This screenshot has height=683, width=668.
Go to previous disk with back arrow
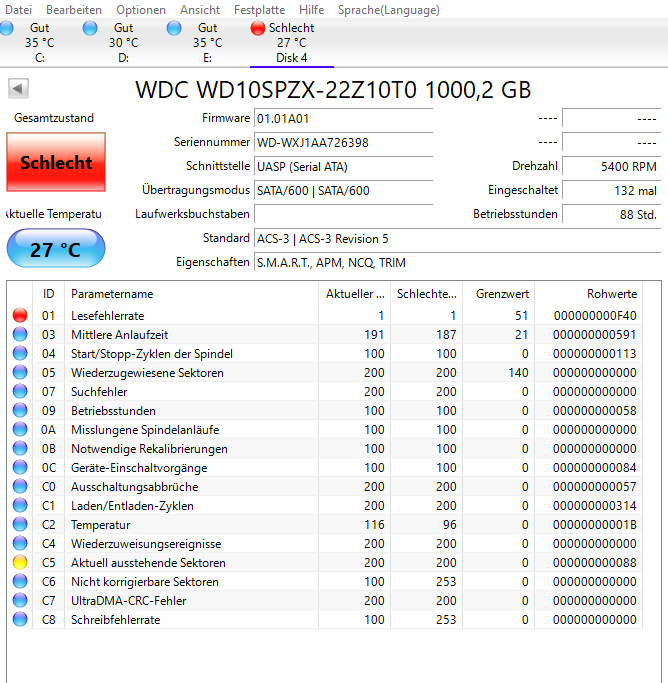pos(18,89)
